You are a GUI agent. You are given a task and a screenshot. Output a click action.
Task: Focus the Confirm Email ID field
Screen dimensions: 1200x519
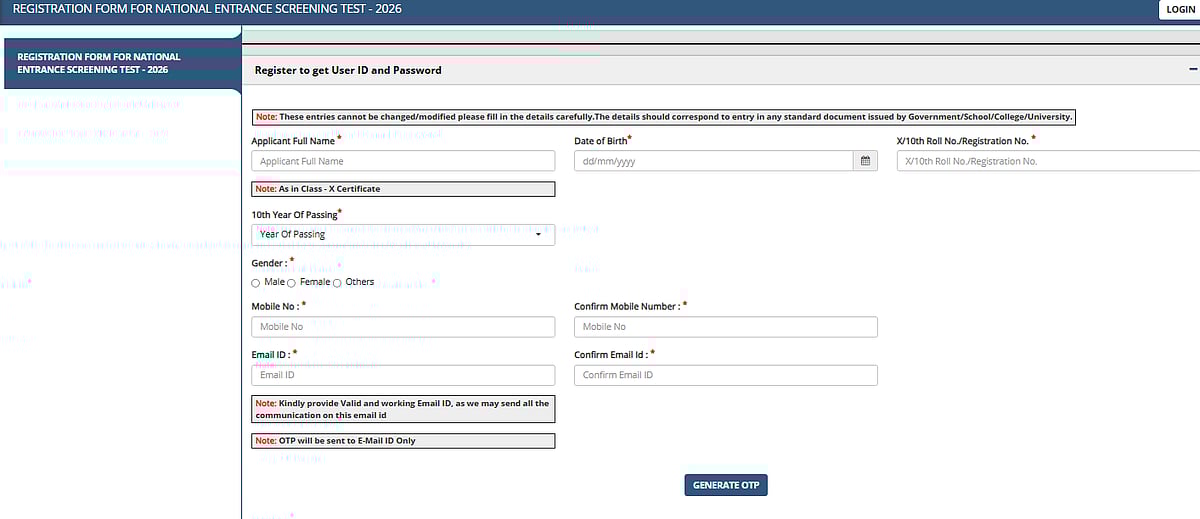coord(725,375)
